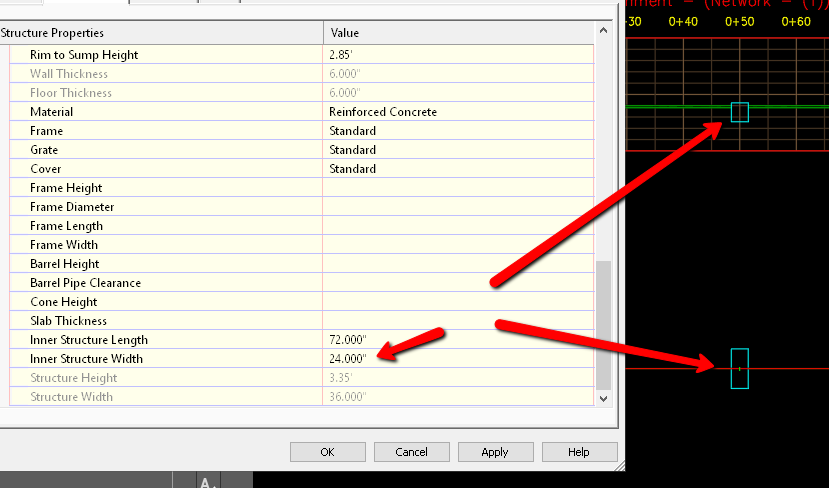Select the Inner Structure Length label
This screenshot has height=488, width=829.
[89, 340]
